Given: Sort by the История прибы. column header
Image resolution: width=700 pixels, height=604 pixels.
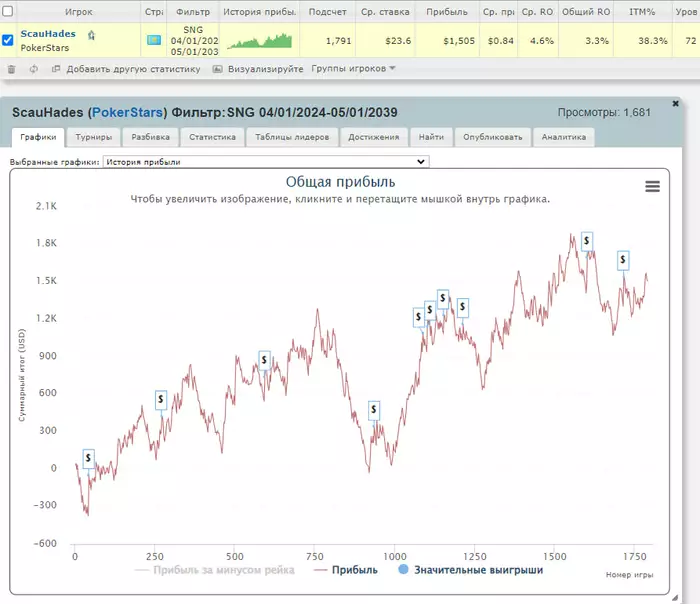Looking at the screenshot, I should pyautogui.click(x=259, y=12).
